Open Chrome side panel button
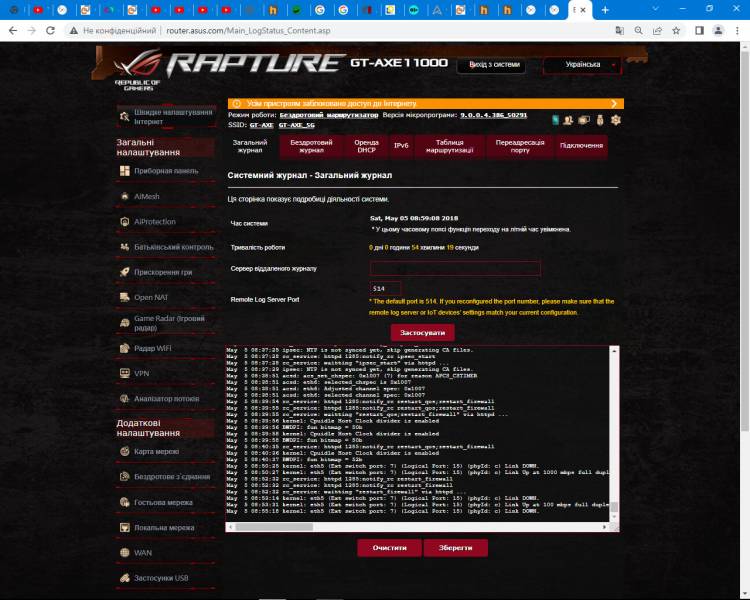Screen dimensions: 750x600 (699, 31)
